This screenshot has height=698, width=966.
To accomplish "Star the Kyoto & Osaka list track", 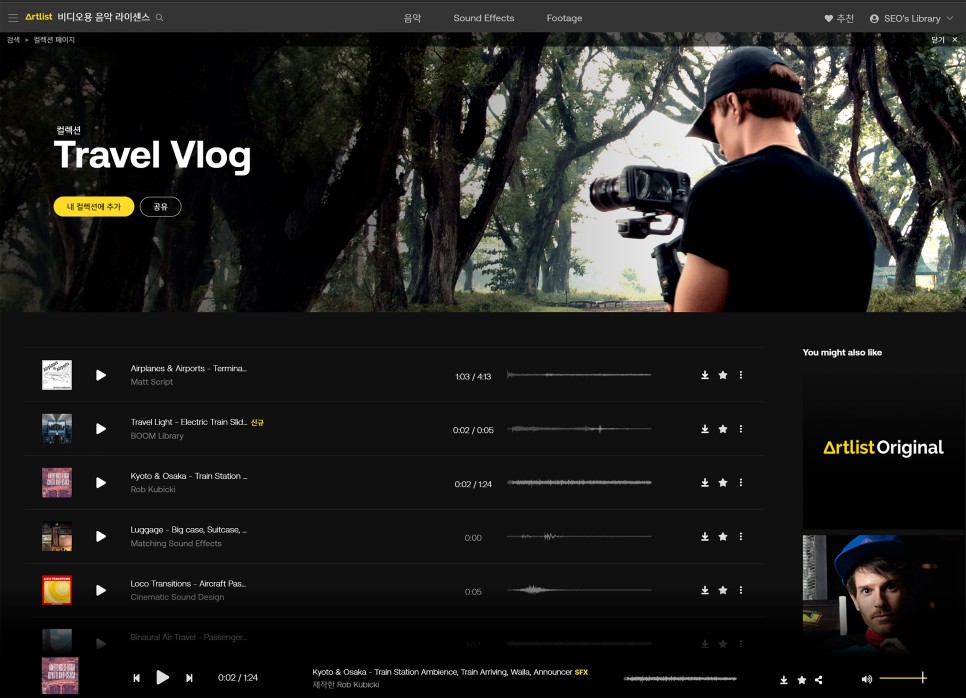I will click(723, 482).
